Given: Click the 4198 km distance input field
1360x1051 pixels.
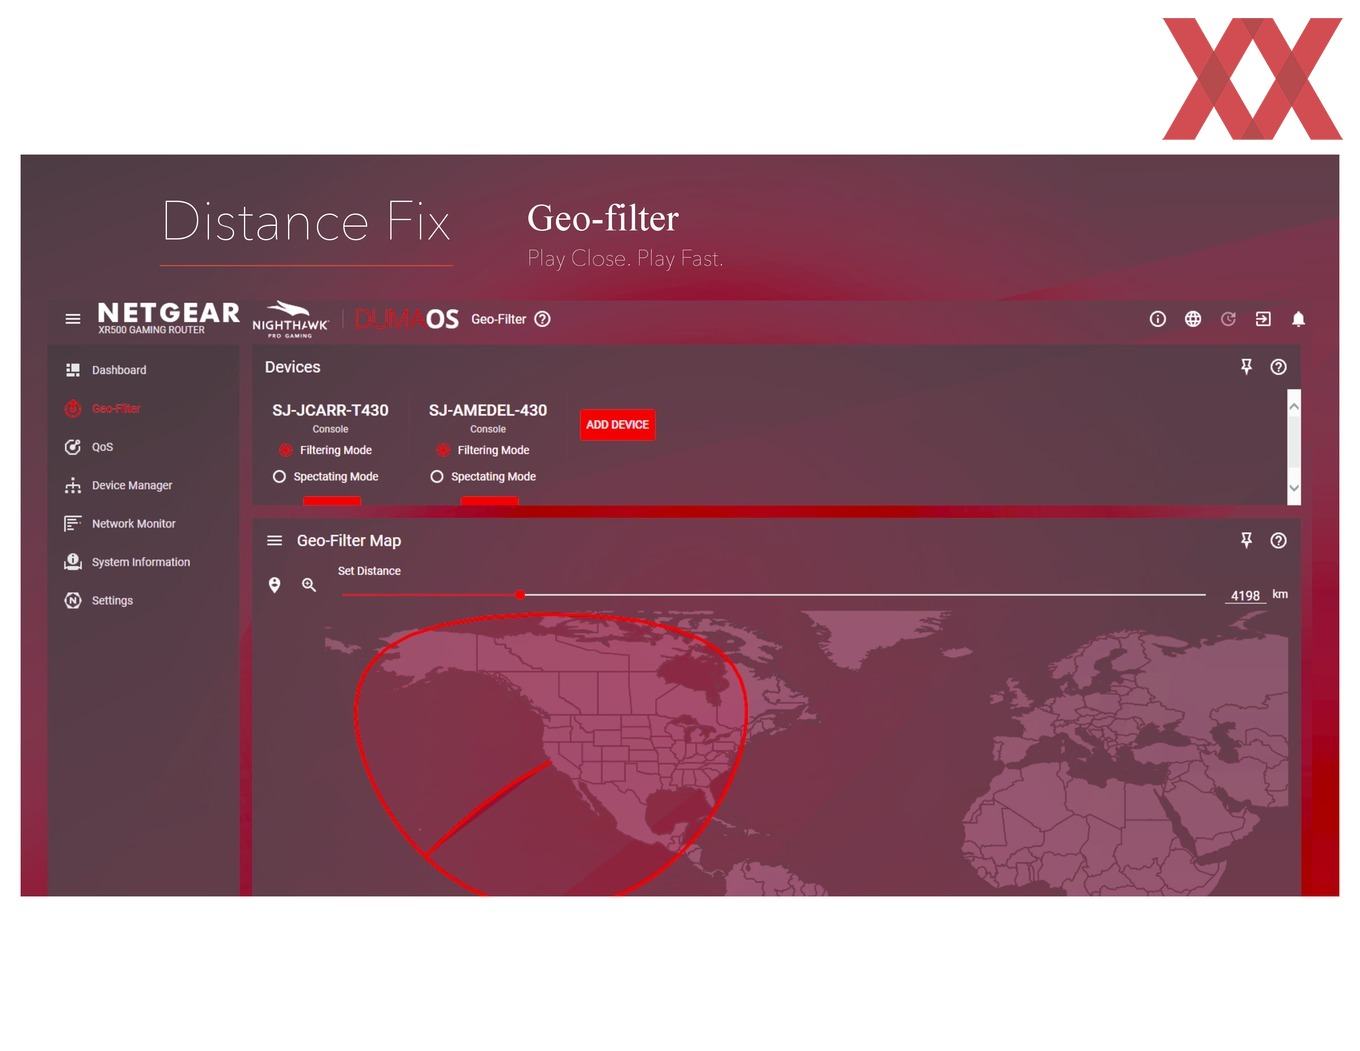Looking at the screenshot, I should coord(1245,595).
